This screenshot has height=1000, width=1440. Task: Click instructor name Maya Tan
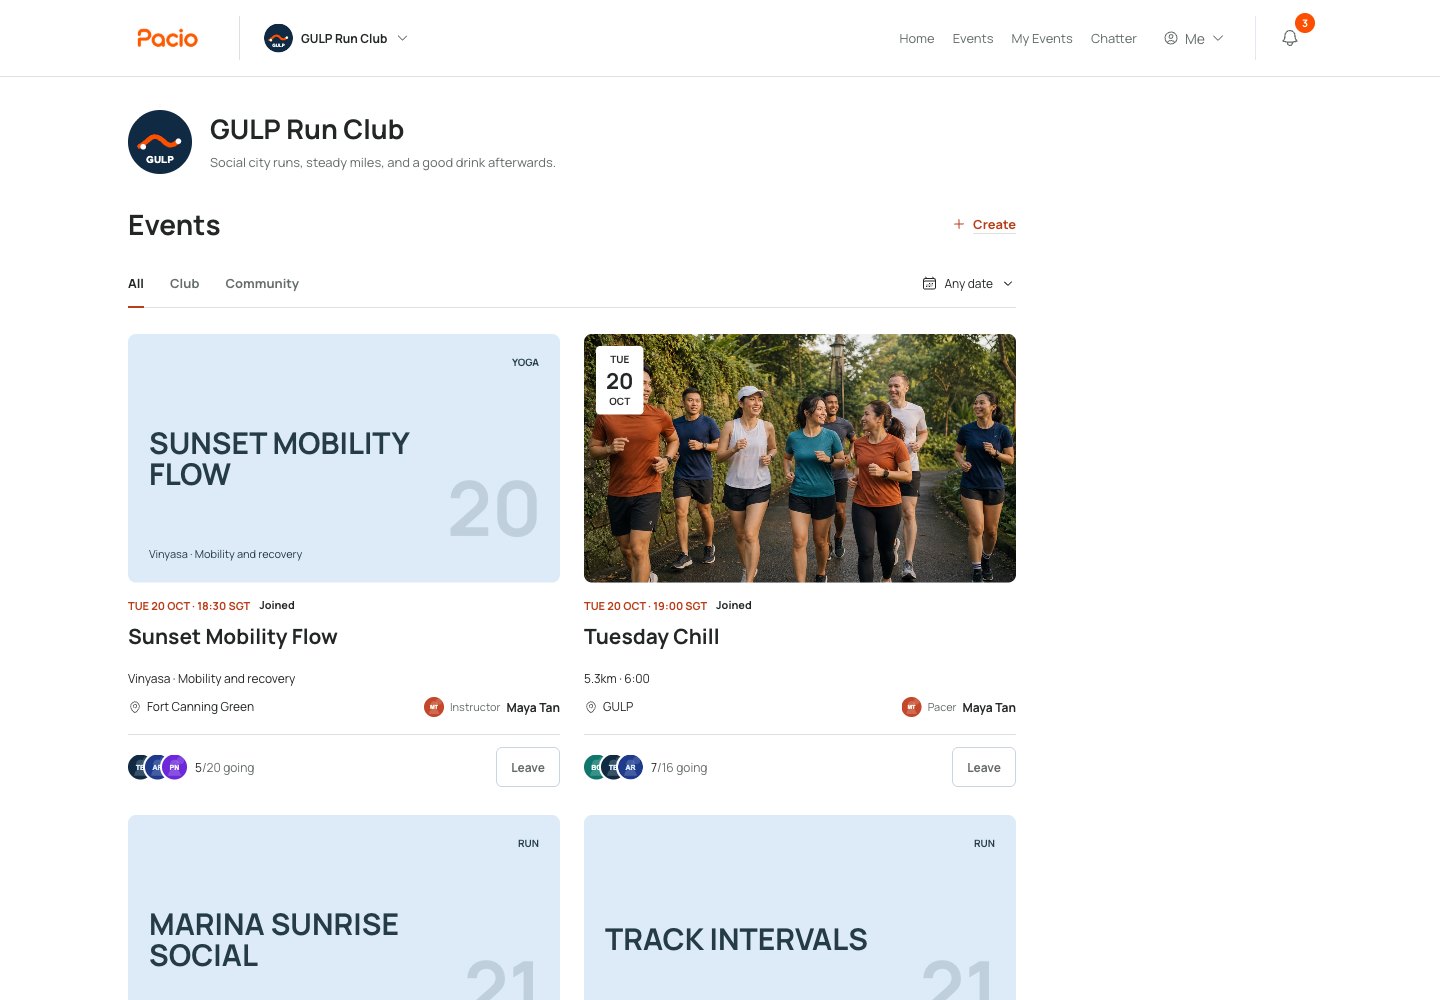point(533,708)
